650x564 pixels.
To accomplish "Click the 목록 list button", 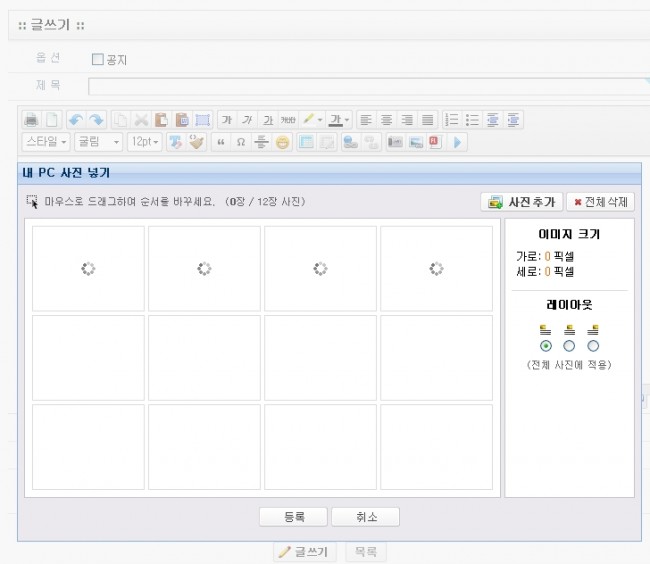I will (x=366, y=552).
